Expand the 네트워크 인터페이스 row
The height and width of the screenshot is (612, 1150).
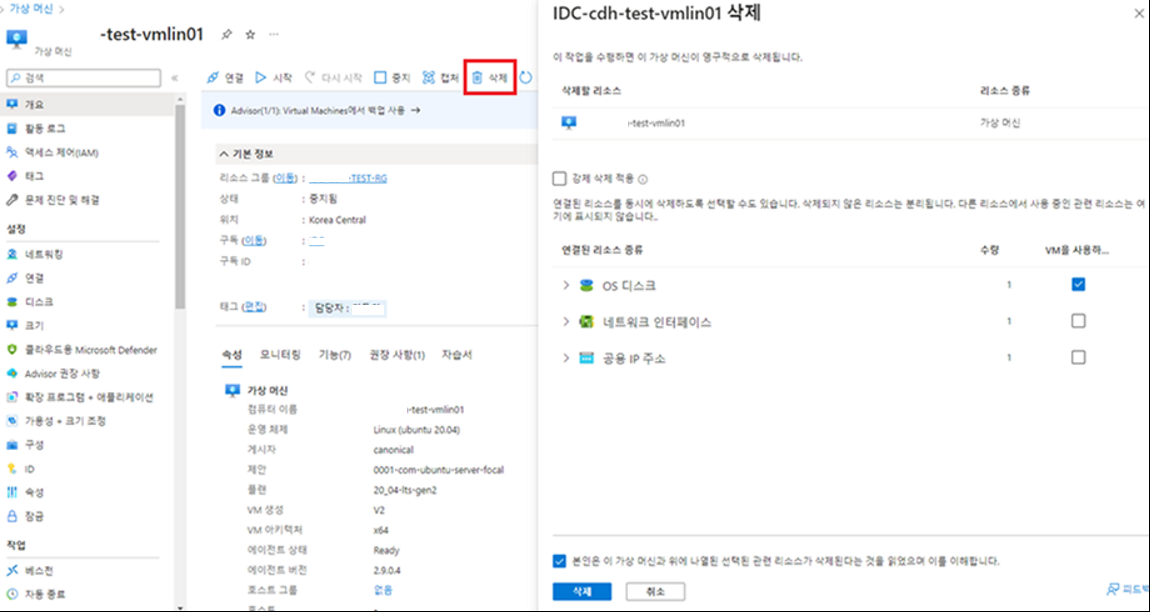[x=565, y=321]
